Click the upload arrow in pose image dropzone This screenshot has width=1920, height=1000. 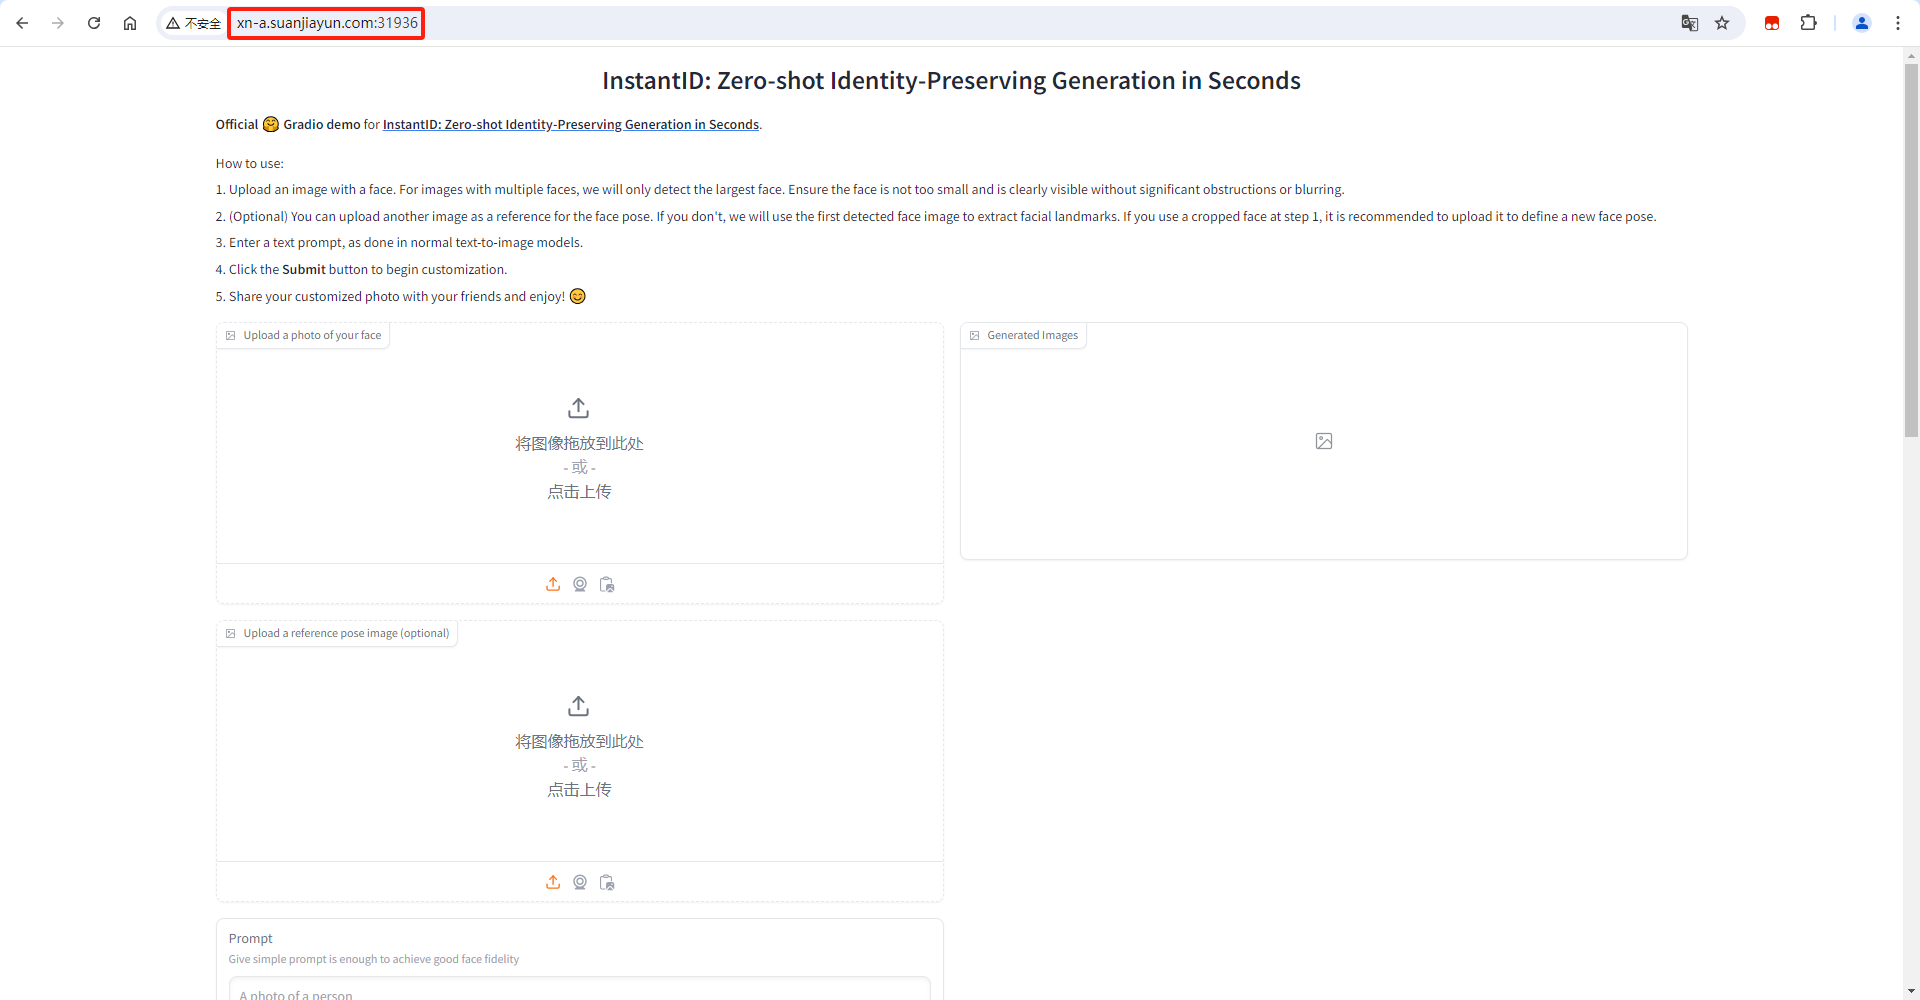click(579, 706)
